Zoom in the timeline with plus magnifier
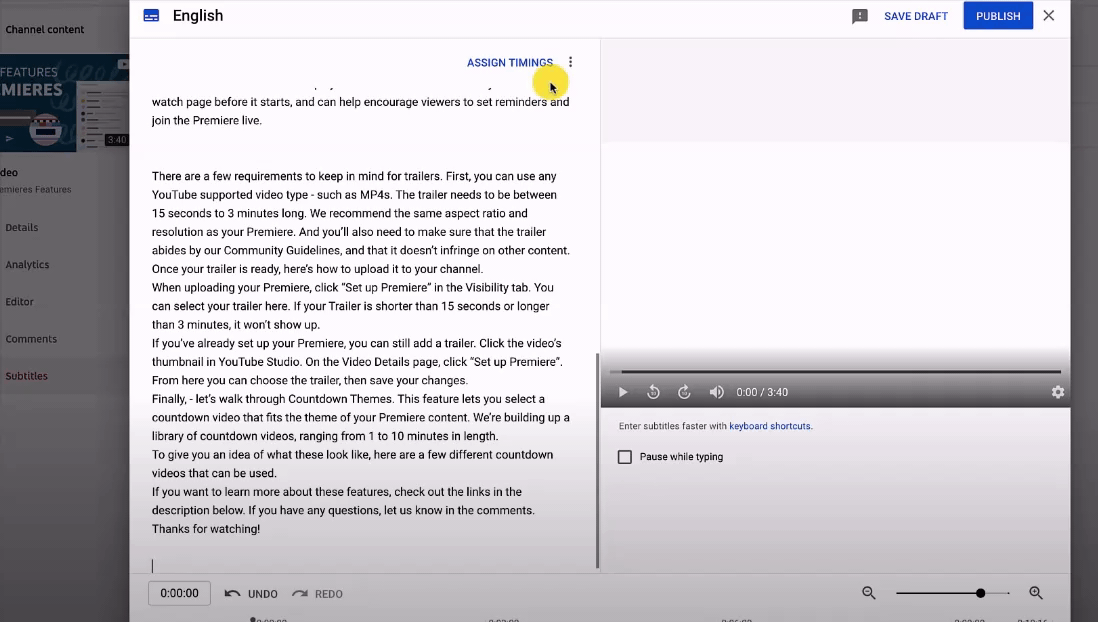The width and height of the screenshot is (1098, 622). tap(1036, 593)
